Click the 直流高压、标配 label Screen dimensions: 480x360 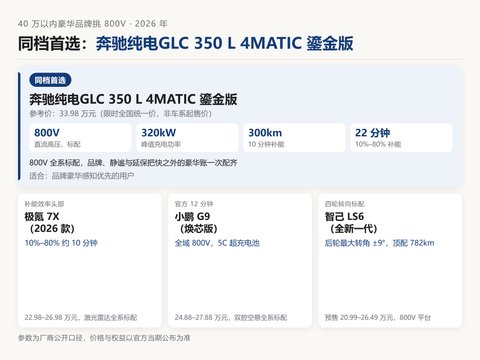57,144
